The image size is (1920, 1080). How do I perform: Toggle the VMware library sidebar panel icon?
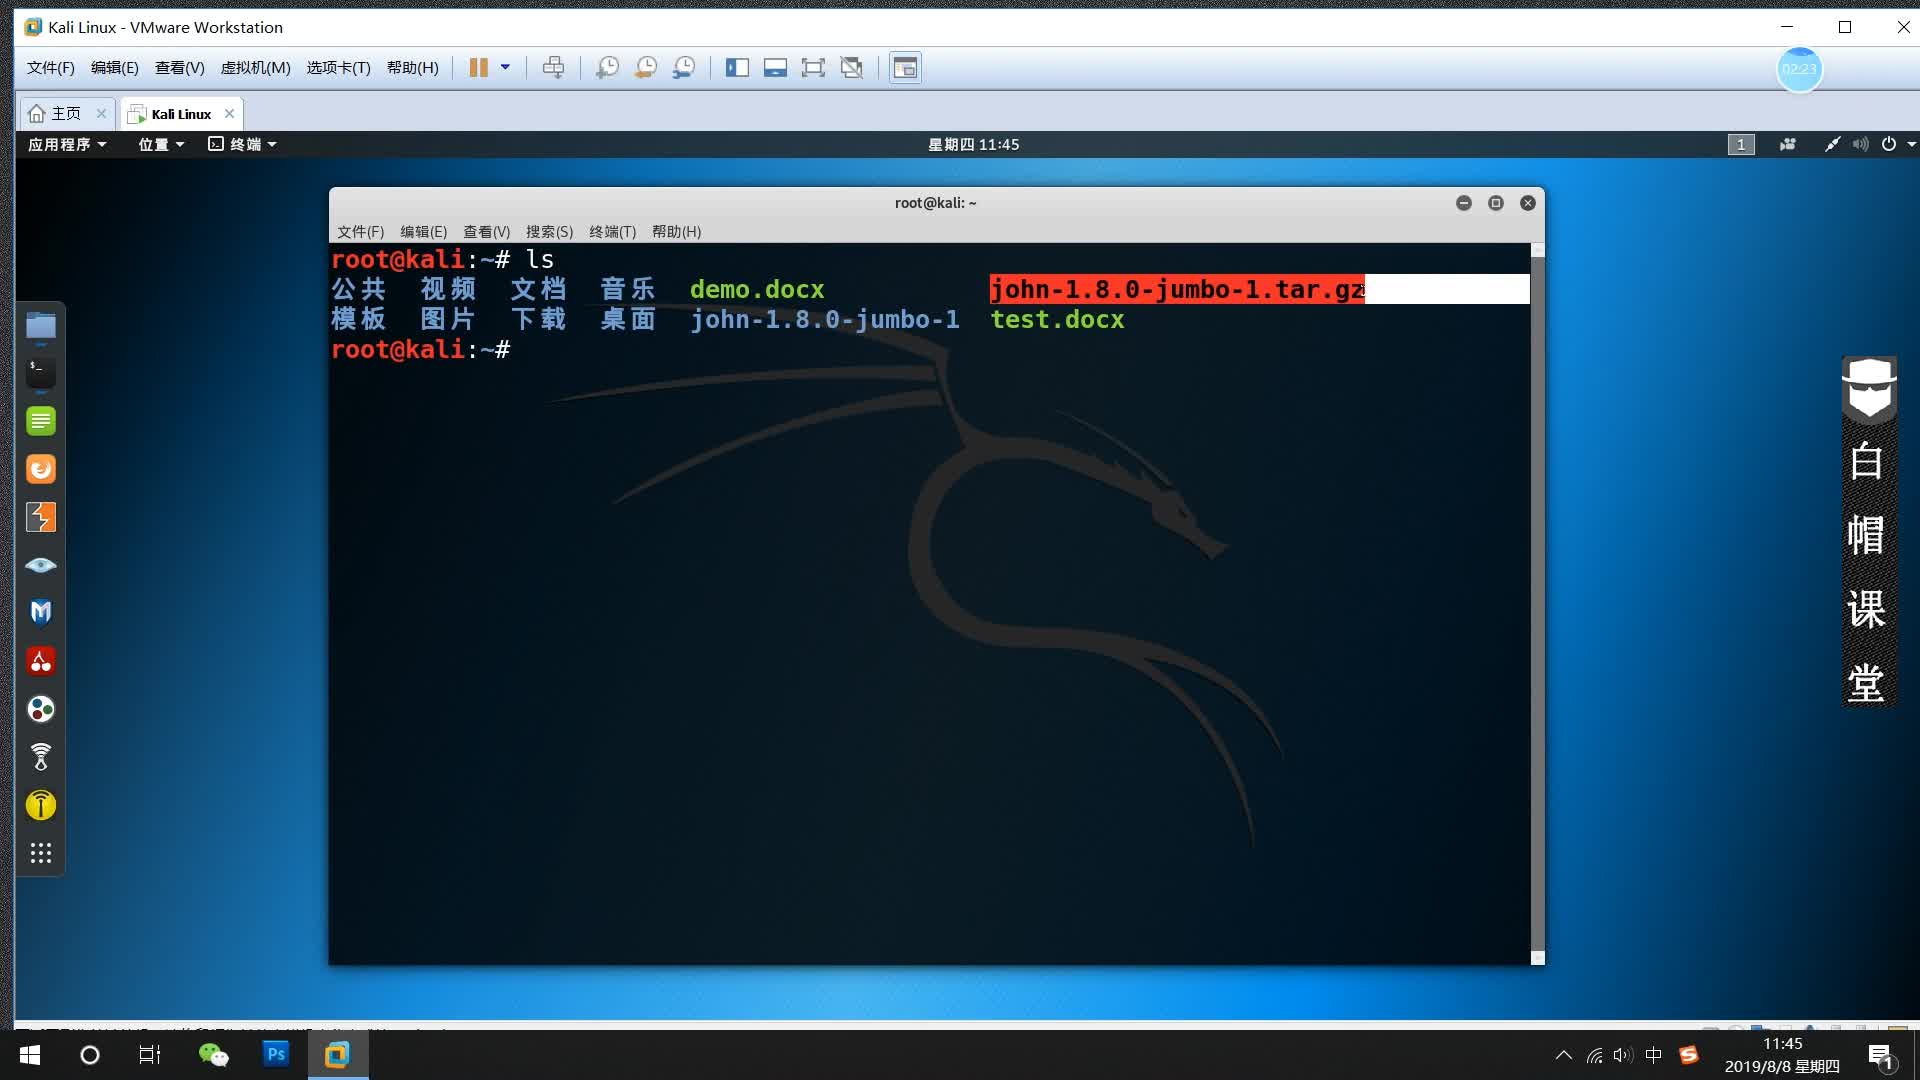737,67
